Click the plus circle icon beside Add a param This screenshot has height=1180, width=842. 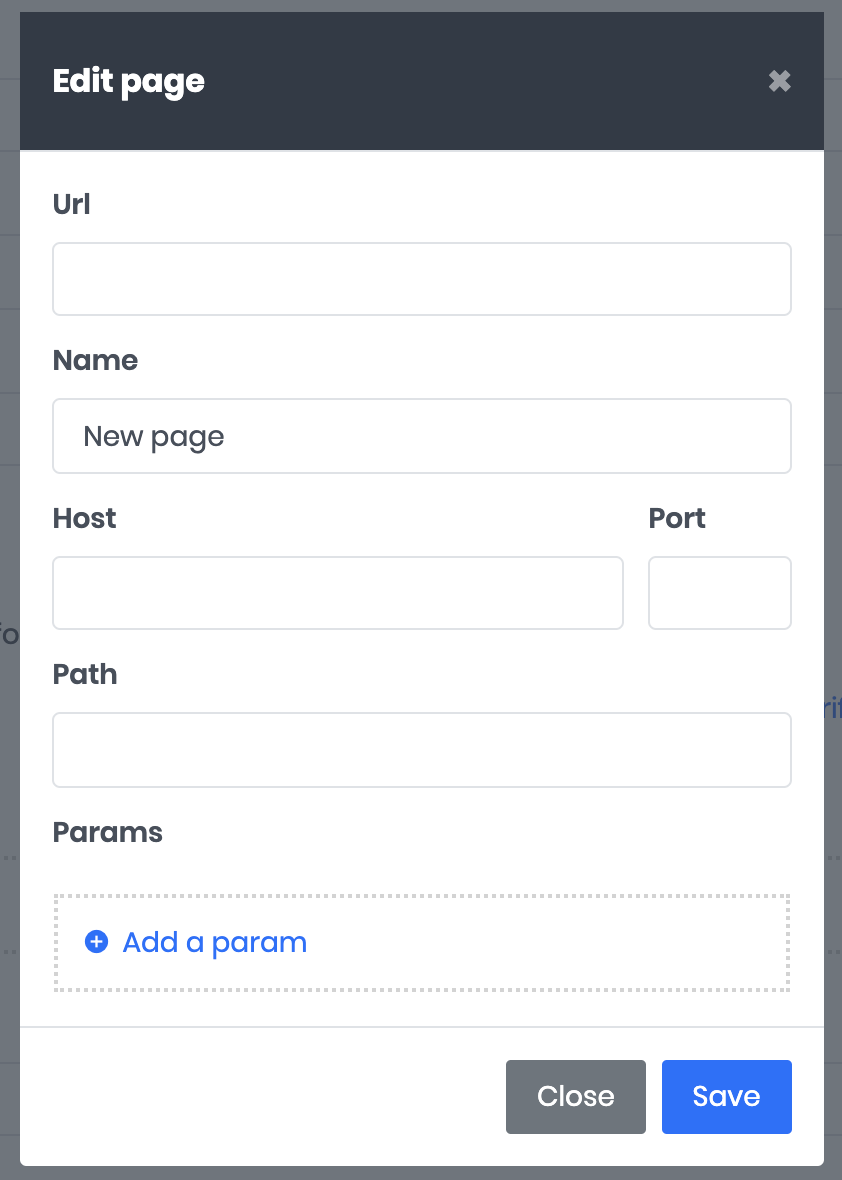(x=96, y=942)
